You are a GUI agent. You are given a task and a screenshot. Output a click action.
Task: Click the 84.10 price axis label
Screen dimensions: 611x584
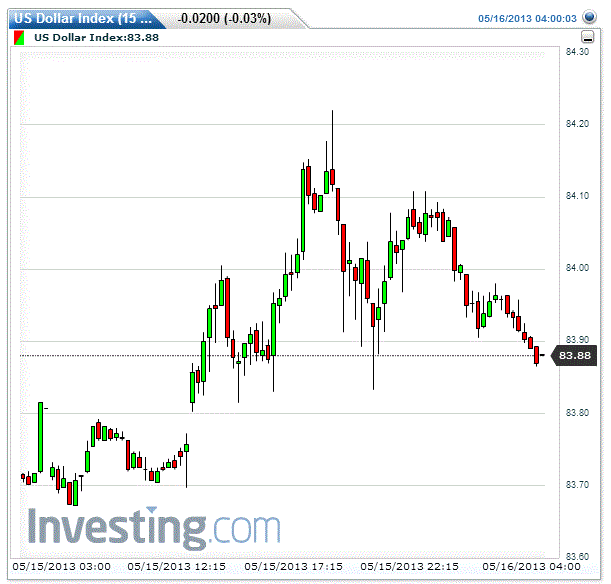(577, 196)
